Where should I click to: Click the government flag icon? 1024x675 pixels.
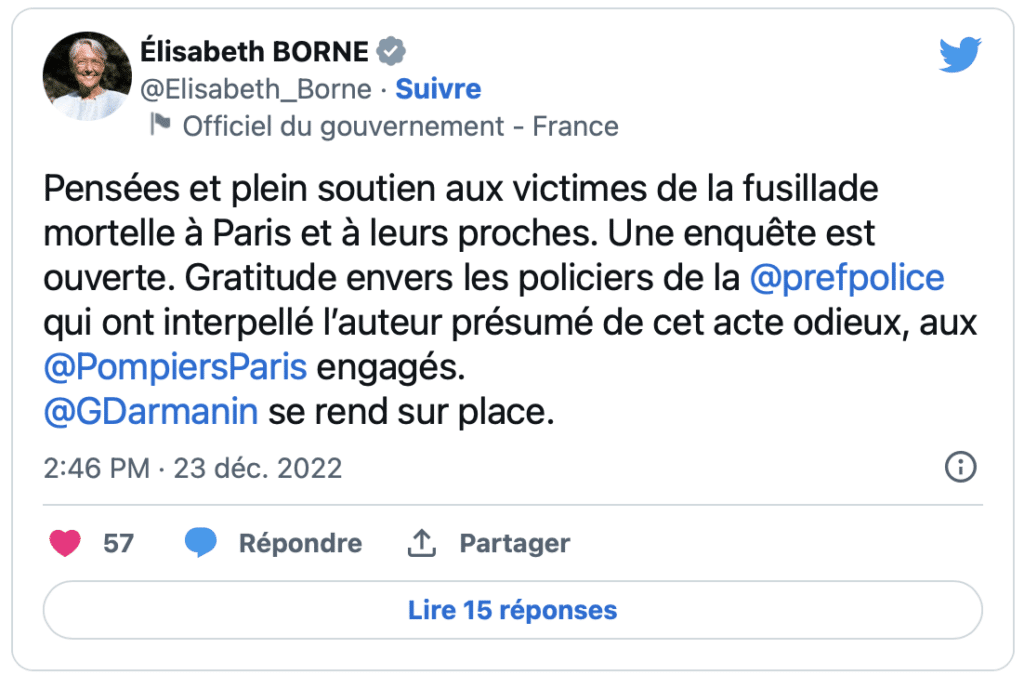160,124
